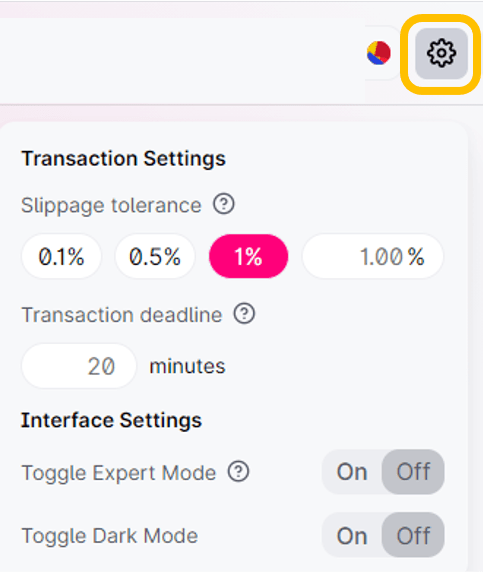
Task: Select 0.5% slippage tolerance
Action: pos(155,256)
